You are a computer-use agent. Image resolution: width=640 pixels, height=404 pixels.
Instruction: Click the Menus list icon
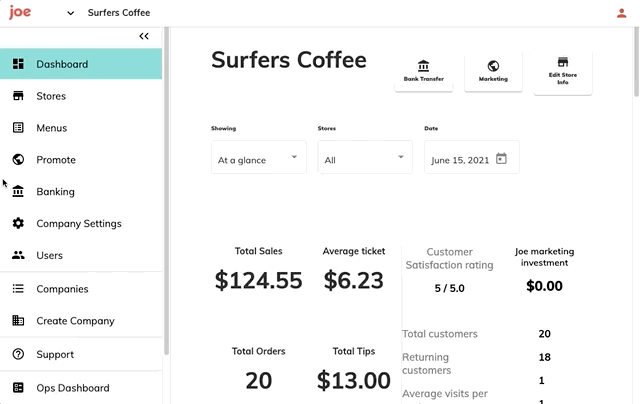coord(18,128)
